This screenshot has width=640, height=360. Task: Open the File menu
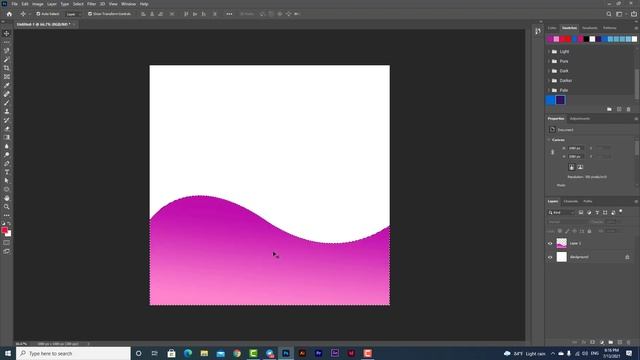[14, 4]
